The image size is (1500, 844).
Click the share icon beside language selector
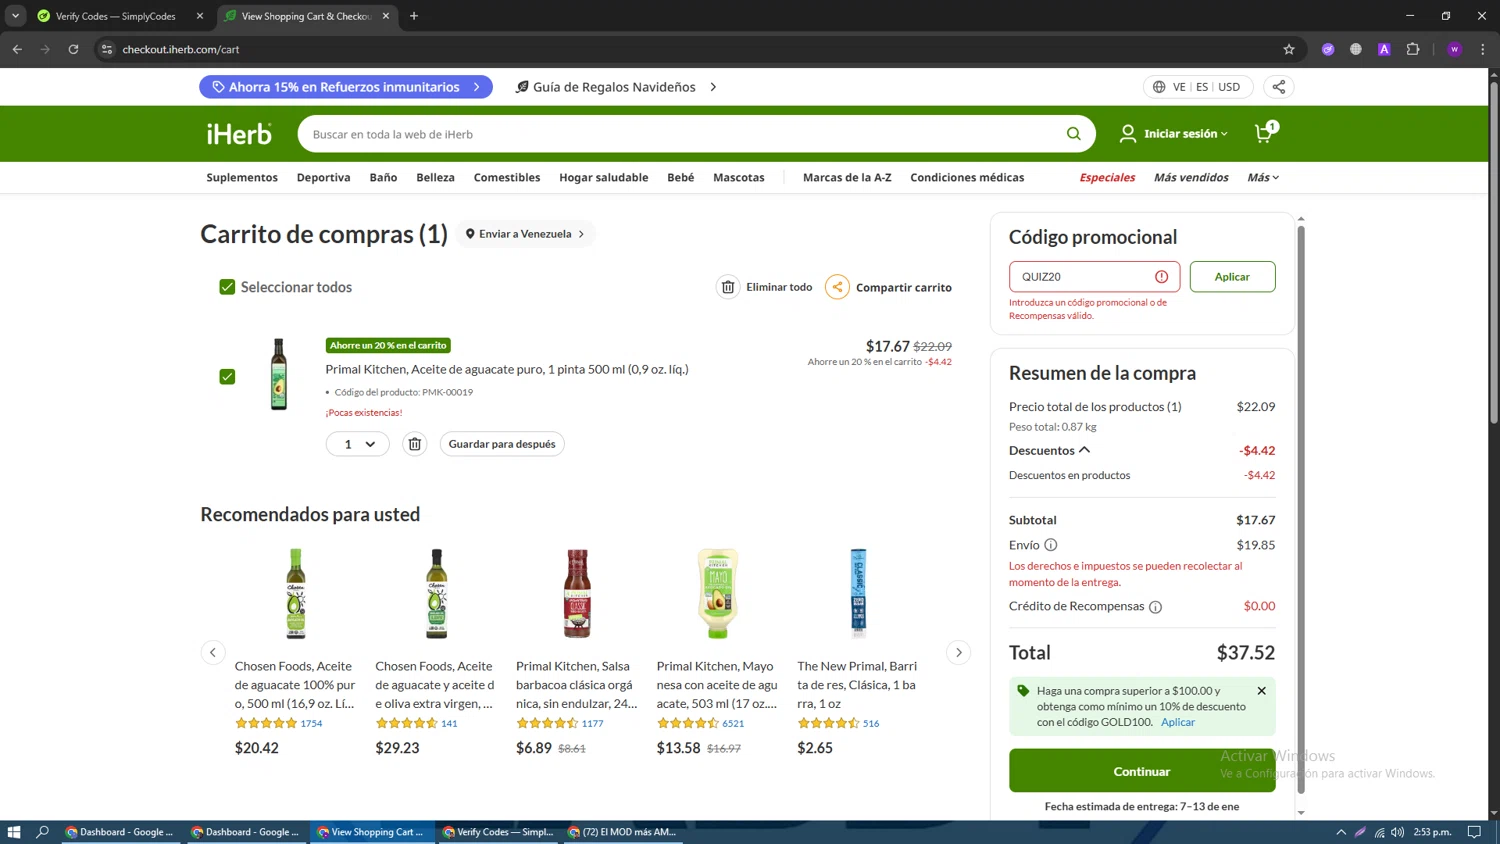pos(1278,87)
